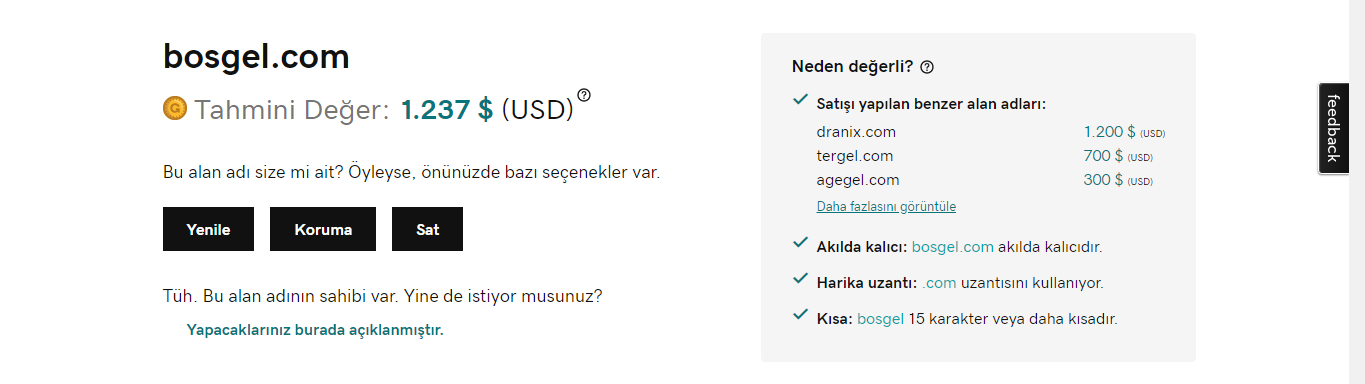Viewport: 1365px width, 384px height.
Task: Select the tergel.com comparable domain
Action: pyautogui.click(x=855, y=156)
